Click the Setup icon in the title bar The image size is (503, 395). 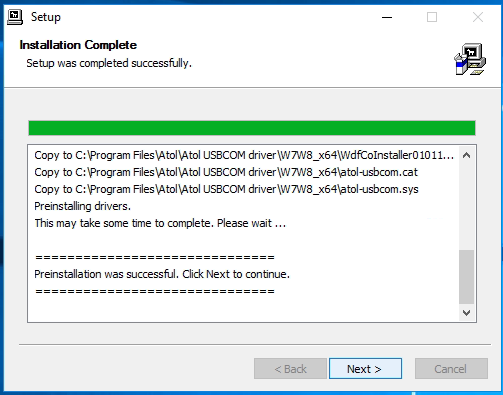pyautogui.click(x=15, y=17)
